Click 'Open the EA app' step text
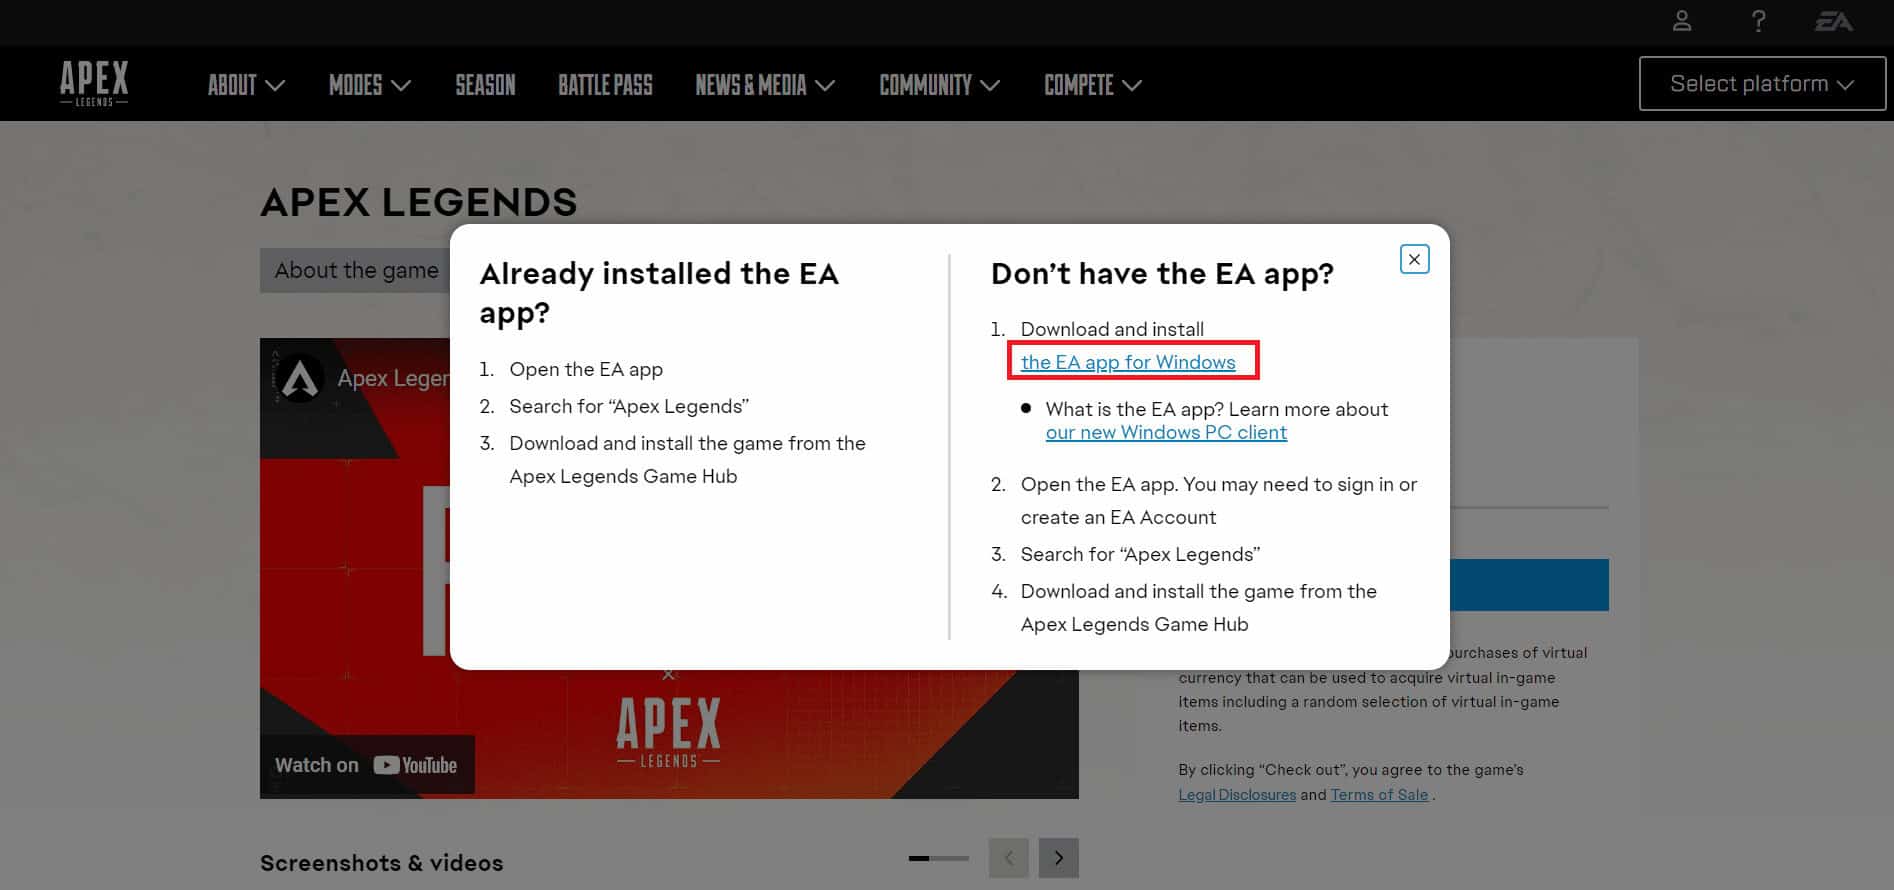 point(586,369)
